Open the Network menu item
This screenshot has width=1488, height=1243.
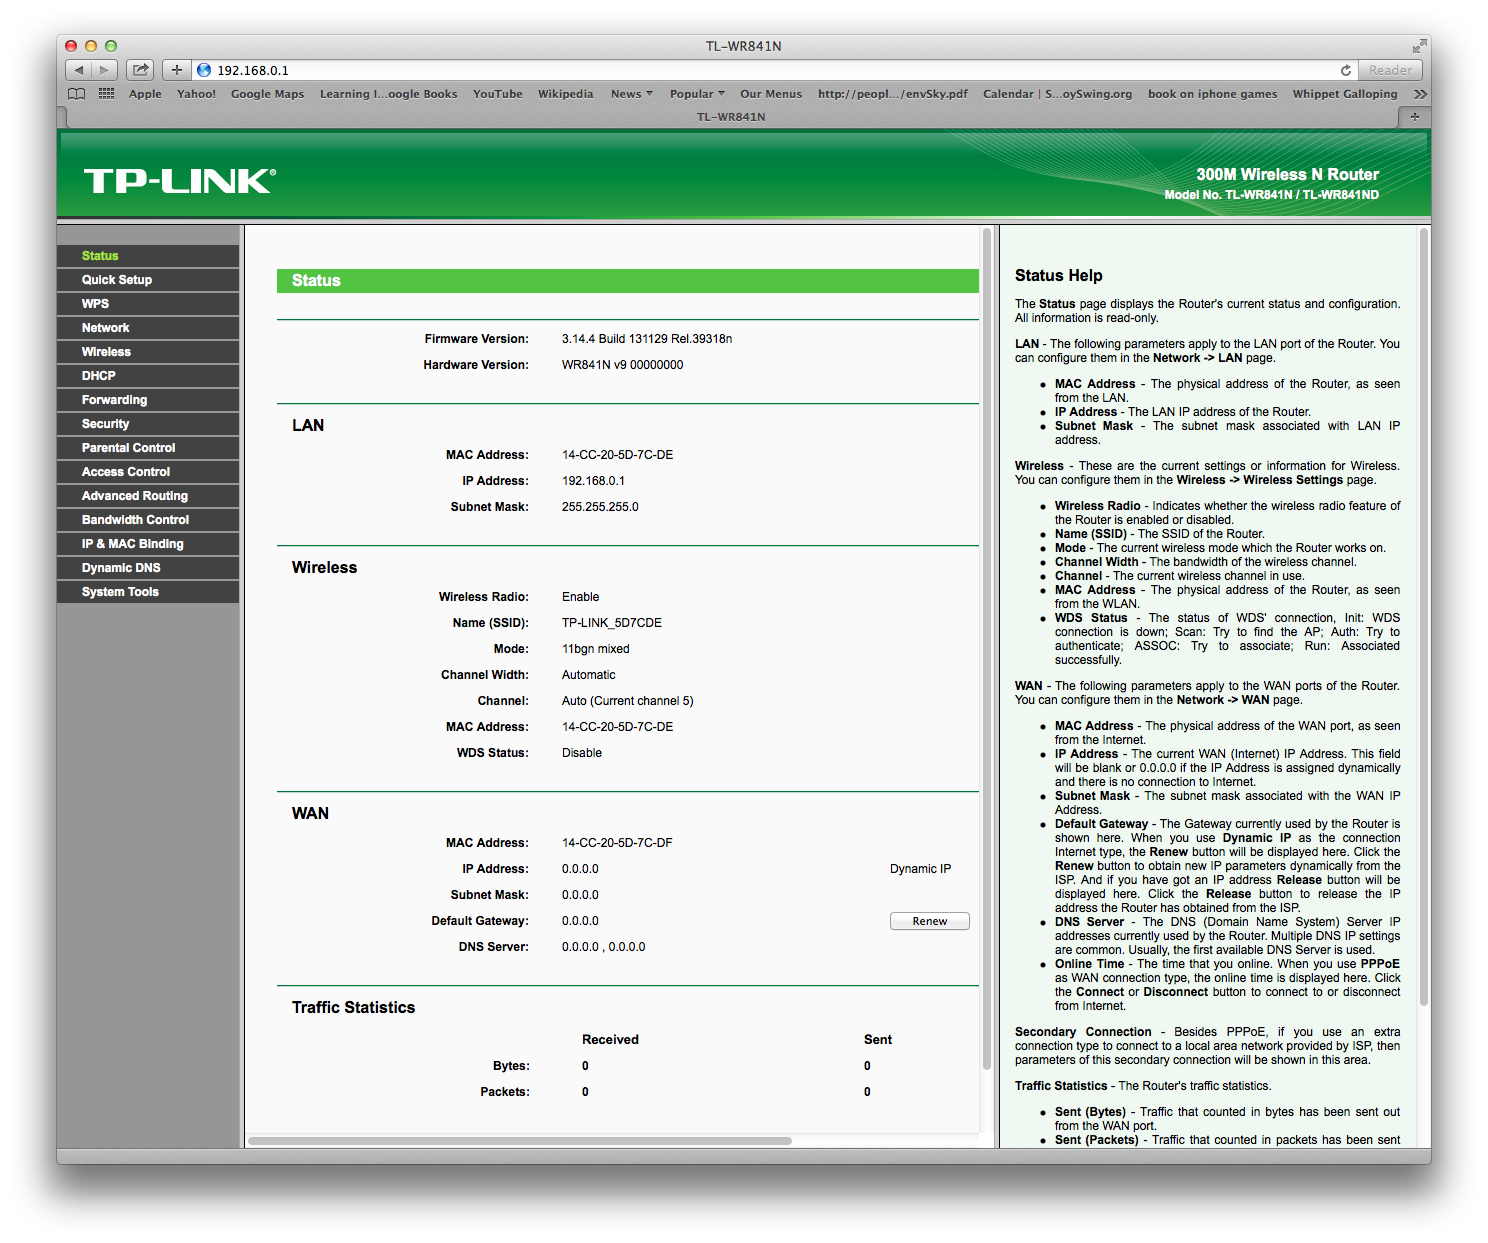148,328
